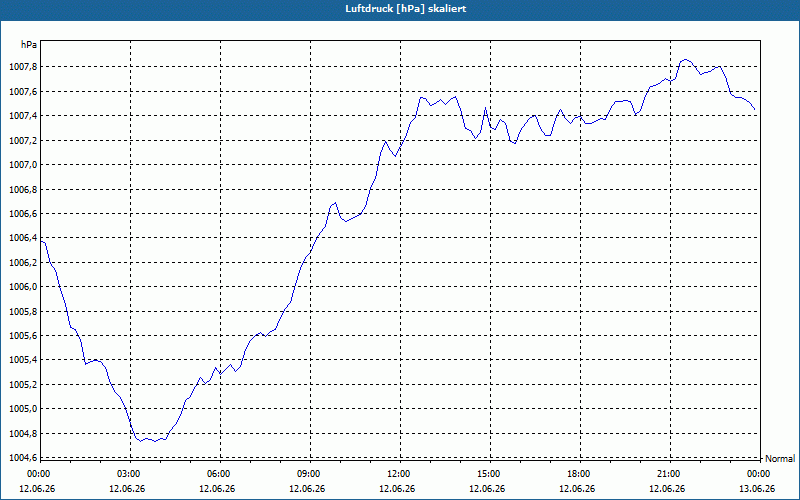Click the 1007,2 y-axis value
The width and height of the screenshot is (800, 500).
coord(23,141)
